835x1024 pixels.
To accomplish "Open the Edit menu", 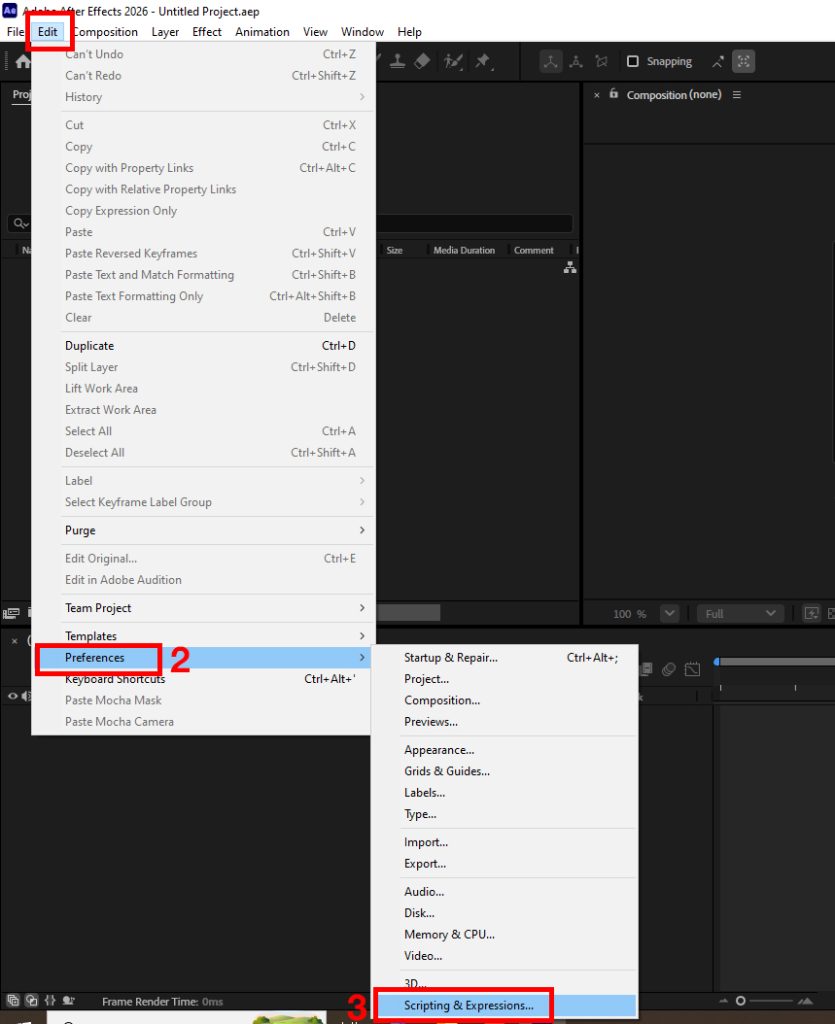I will coord(48,31).
